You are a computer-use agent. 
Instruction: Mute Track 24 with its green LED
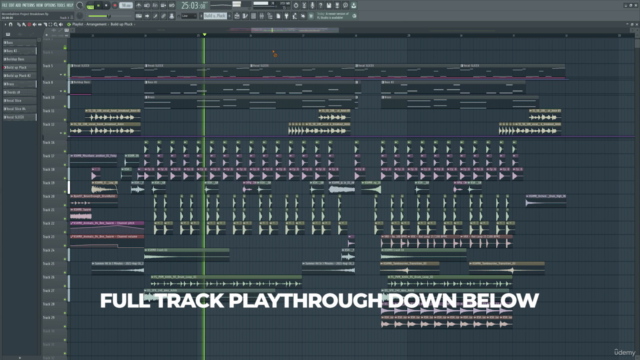tap(65, 259)
